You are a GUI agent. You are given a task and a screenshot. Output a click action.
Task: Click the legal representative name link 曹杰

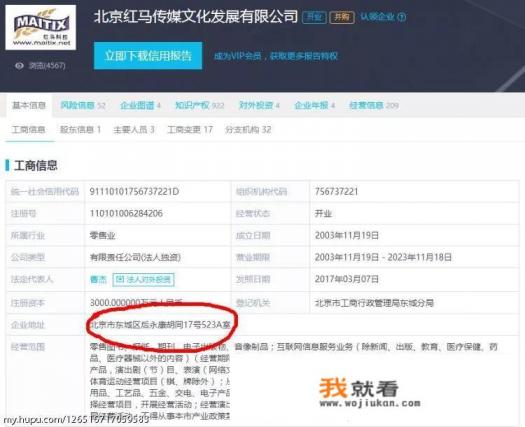point(98,279)
